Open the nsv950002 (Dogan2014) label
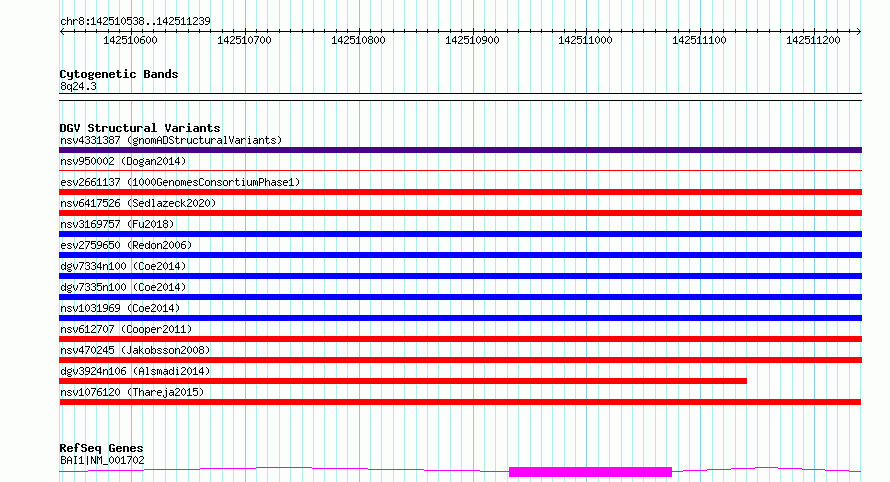The image size is (890, 482). click(123, 161)
